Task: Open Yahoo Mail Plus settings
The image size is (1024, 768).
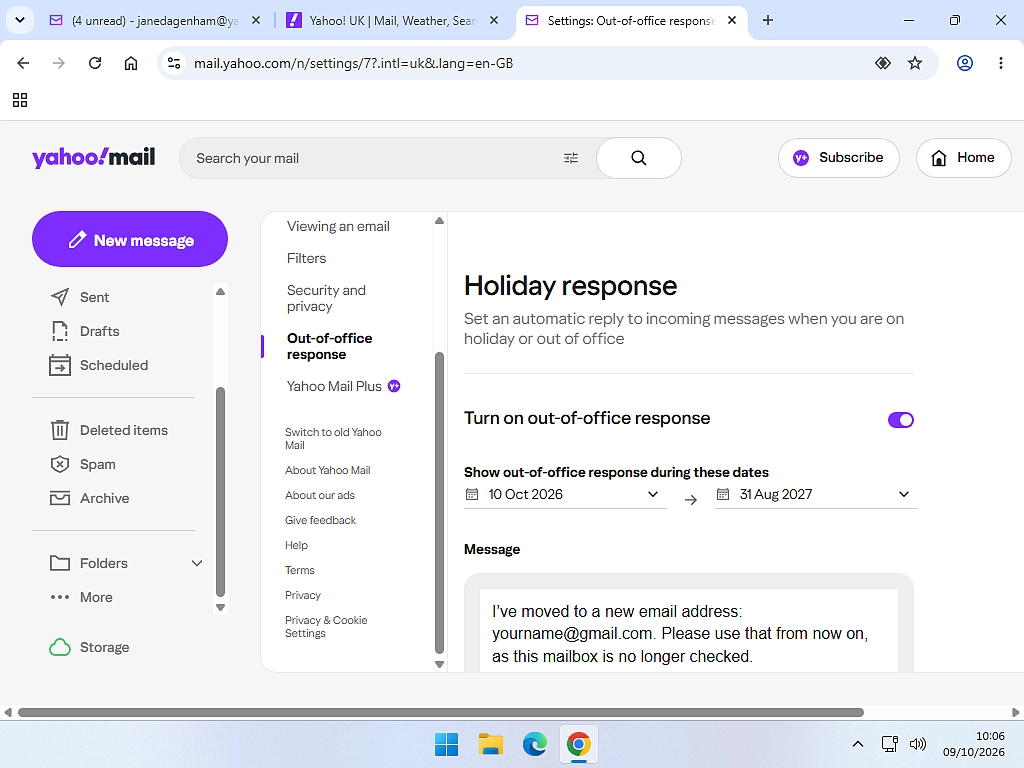Action: tap(334, 386)
